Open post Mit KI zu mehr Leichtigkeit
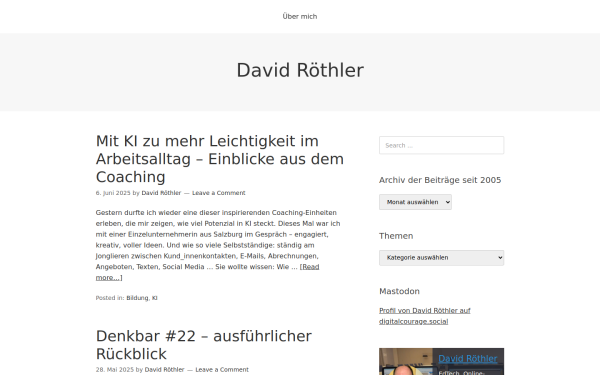This screenshot has width=600, height=375. (x=220, y=159)
